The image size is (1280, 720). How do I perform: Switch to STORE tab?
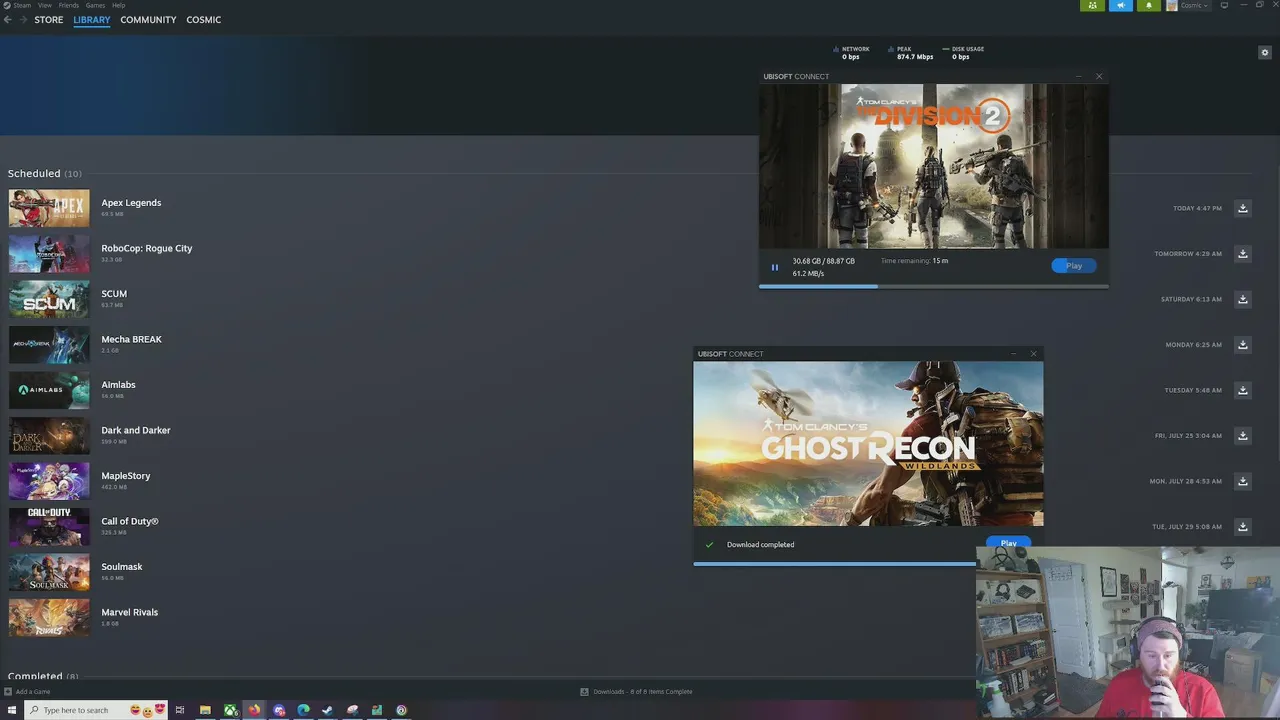point(49,20)
